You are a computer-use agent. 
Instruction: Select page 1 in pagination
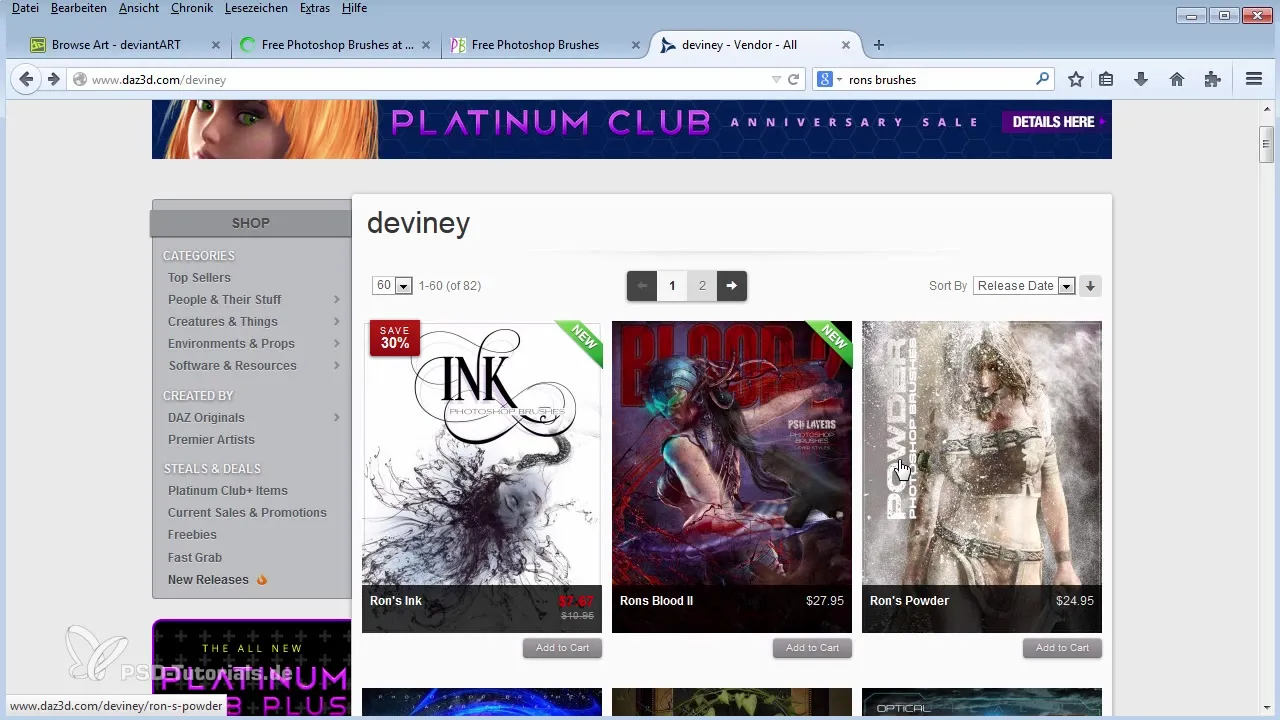[672, 286]
